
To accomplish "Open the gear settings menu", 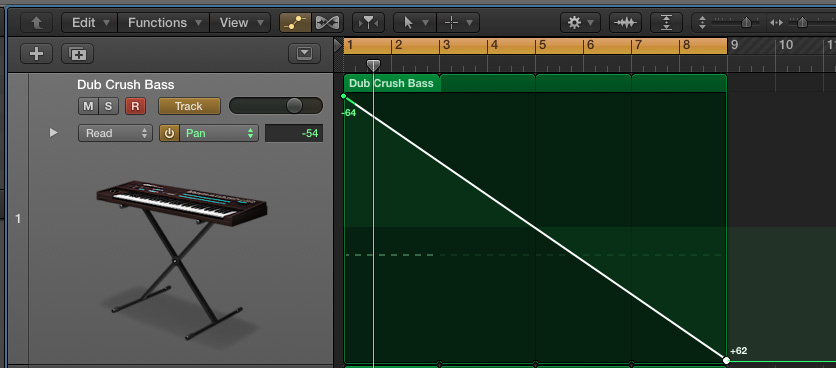I will [580, 23].
